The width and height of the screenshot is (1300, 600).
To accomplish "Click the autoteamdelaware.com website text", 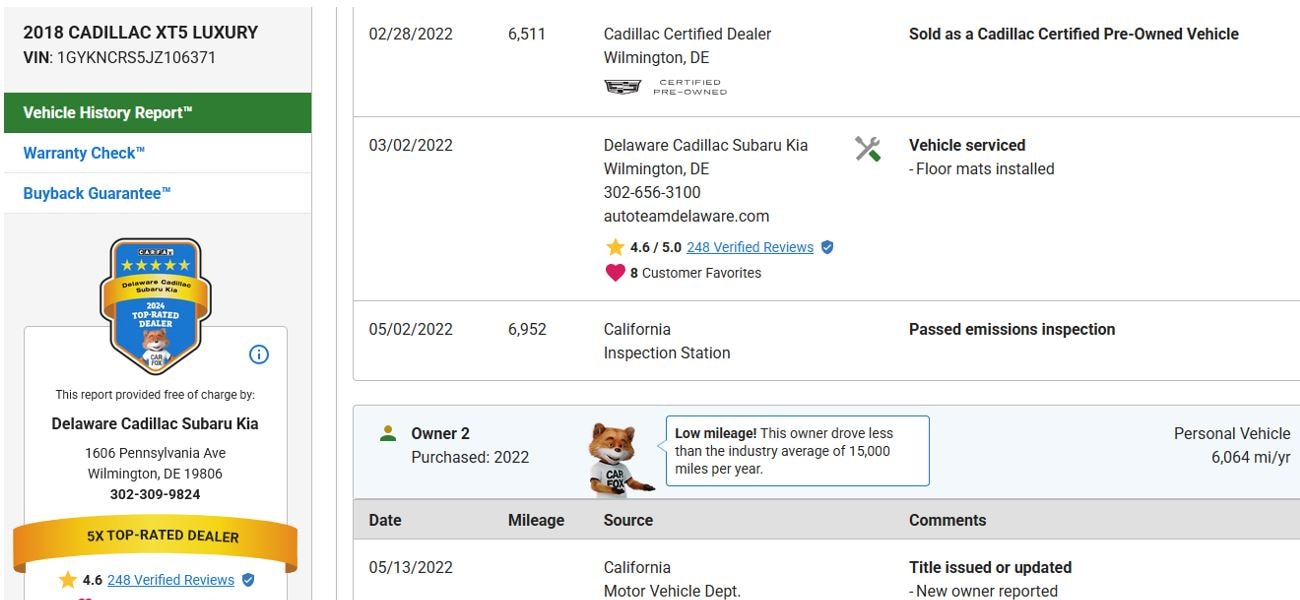I will click(686, 216).
